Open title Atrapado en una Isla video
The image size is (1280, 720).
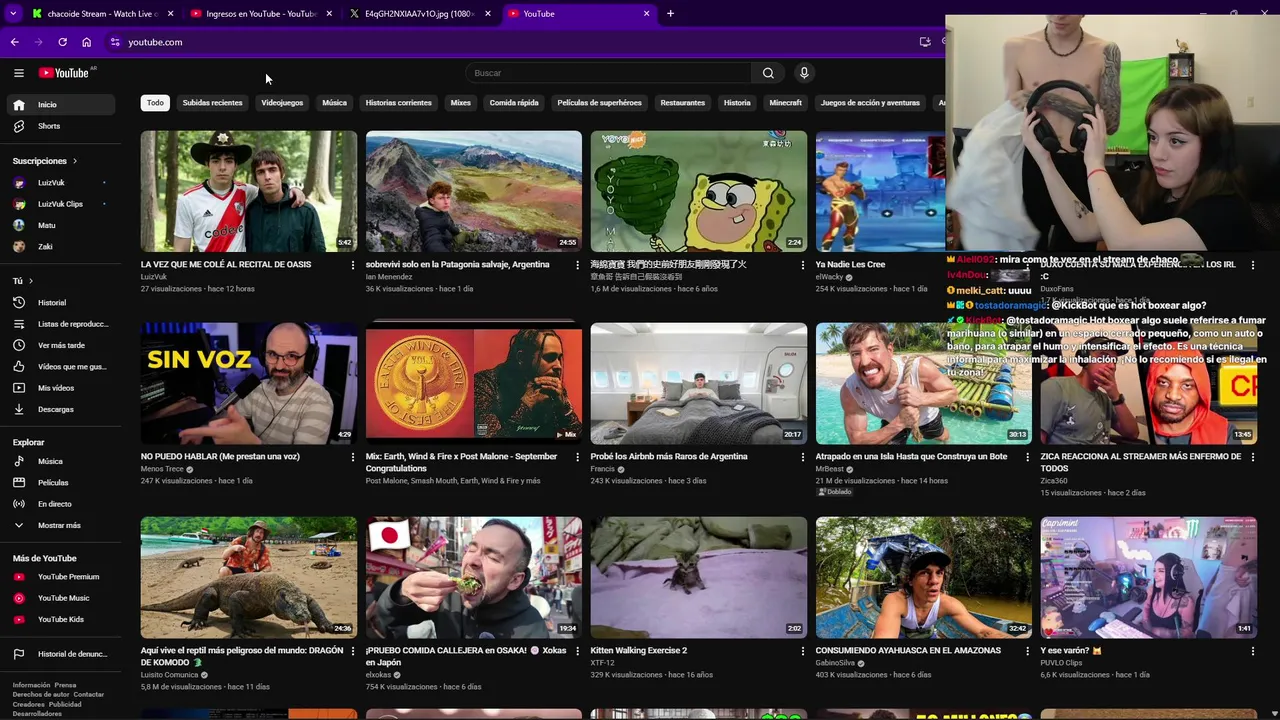pyautogui.click(x=911, y=457)
